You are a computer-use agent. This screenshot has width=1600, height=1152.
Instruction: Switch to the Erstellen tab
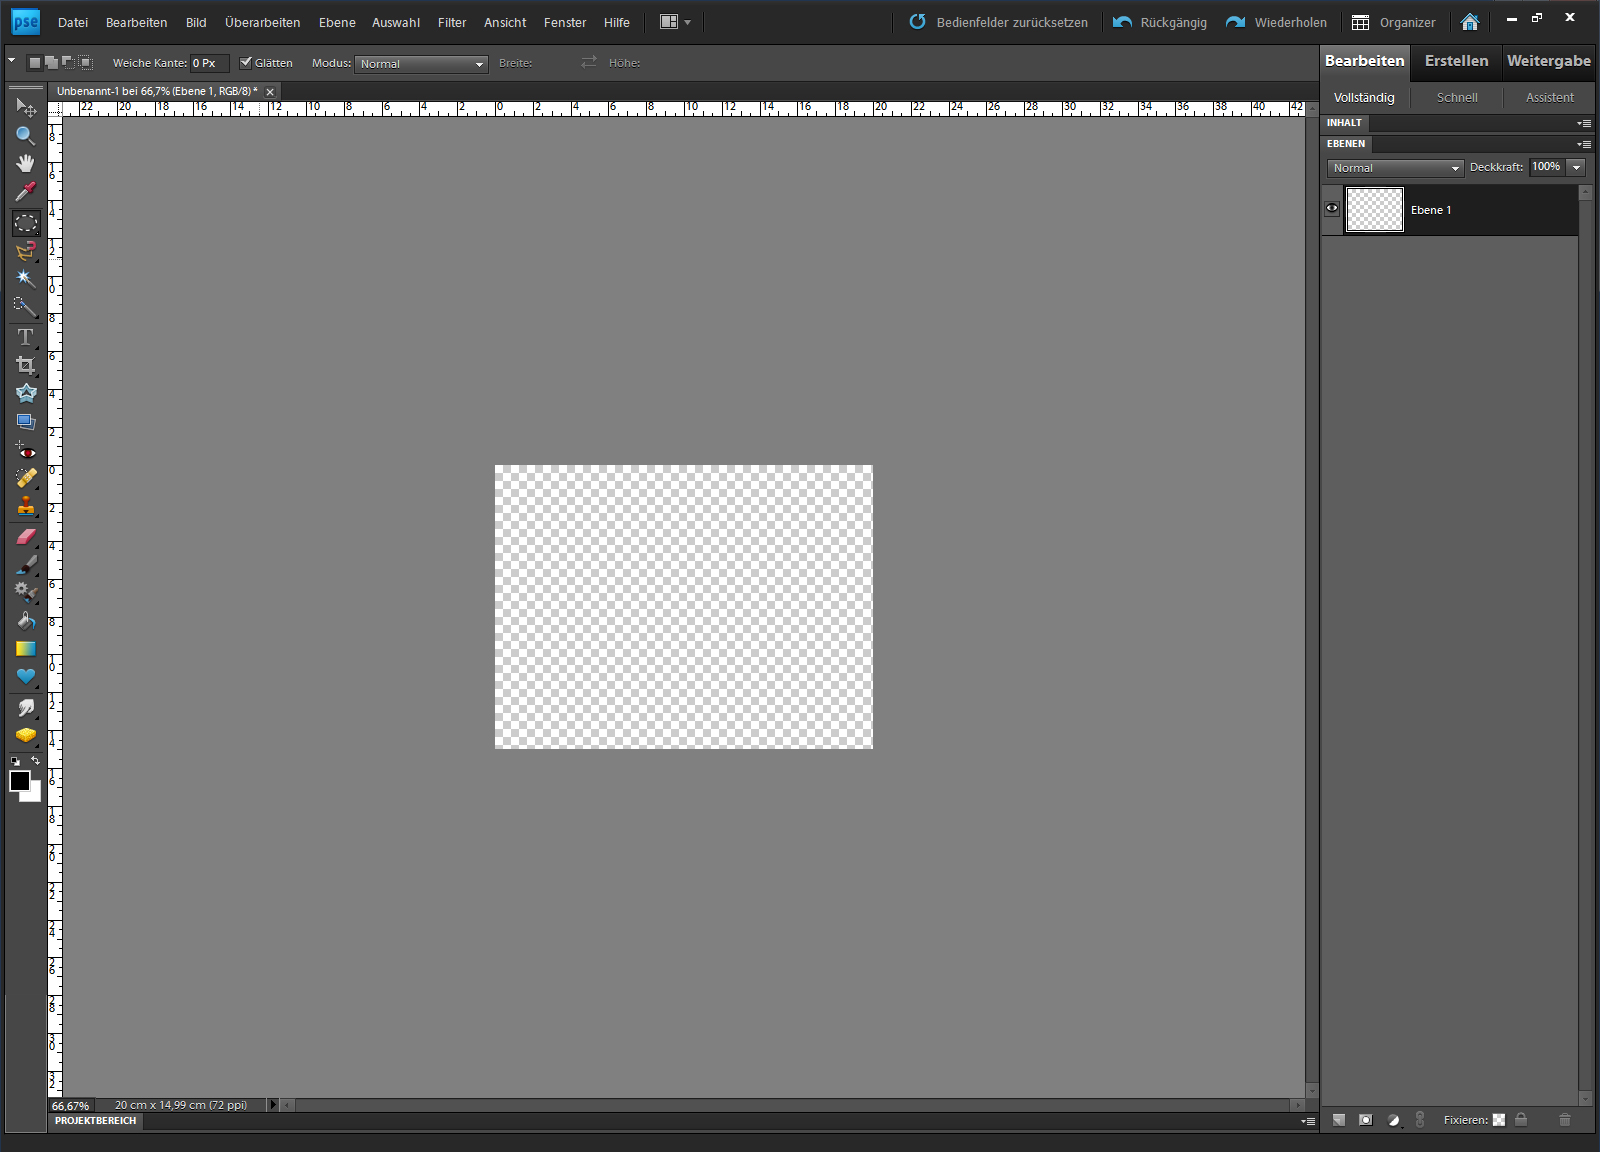pyautogui.click(x=1456, y=61)
